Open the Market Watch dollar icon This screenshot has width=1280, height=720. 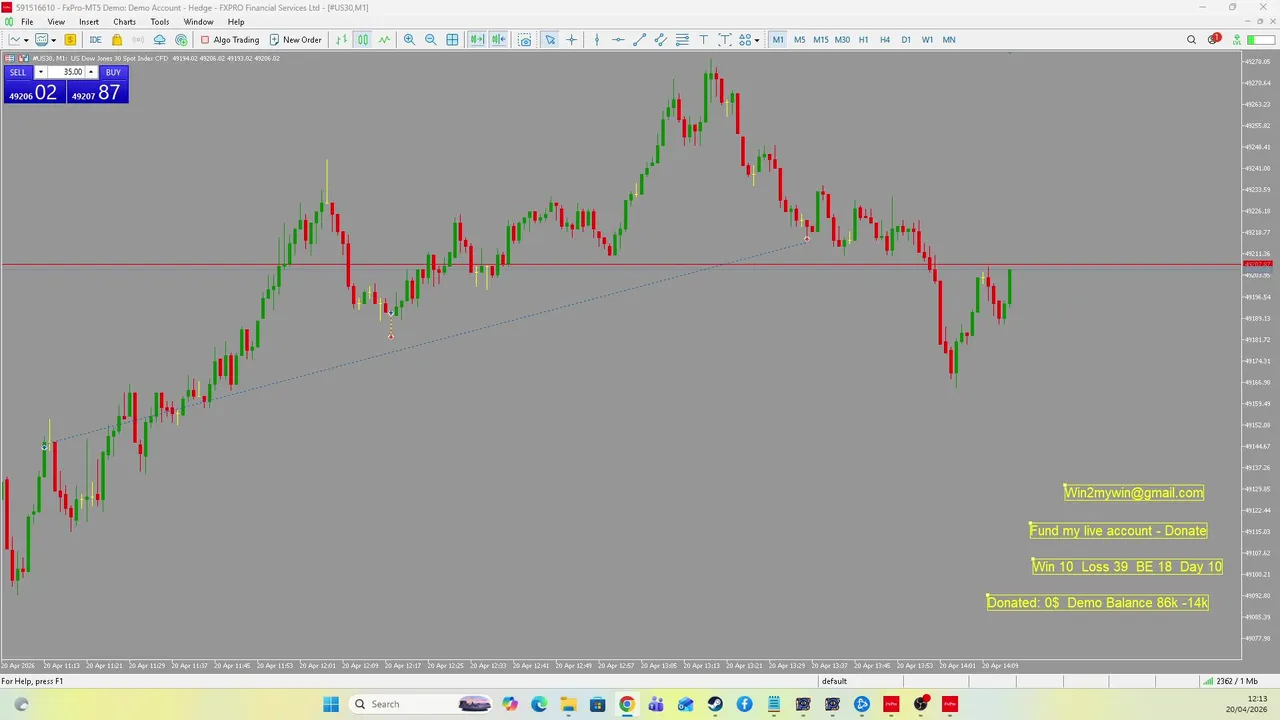point(70,40)
